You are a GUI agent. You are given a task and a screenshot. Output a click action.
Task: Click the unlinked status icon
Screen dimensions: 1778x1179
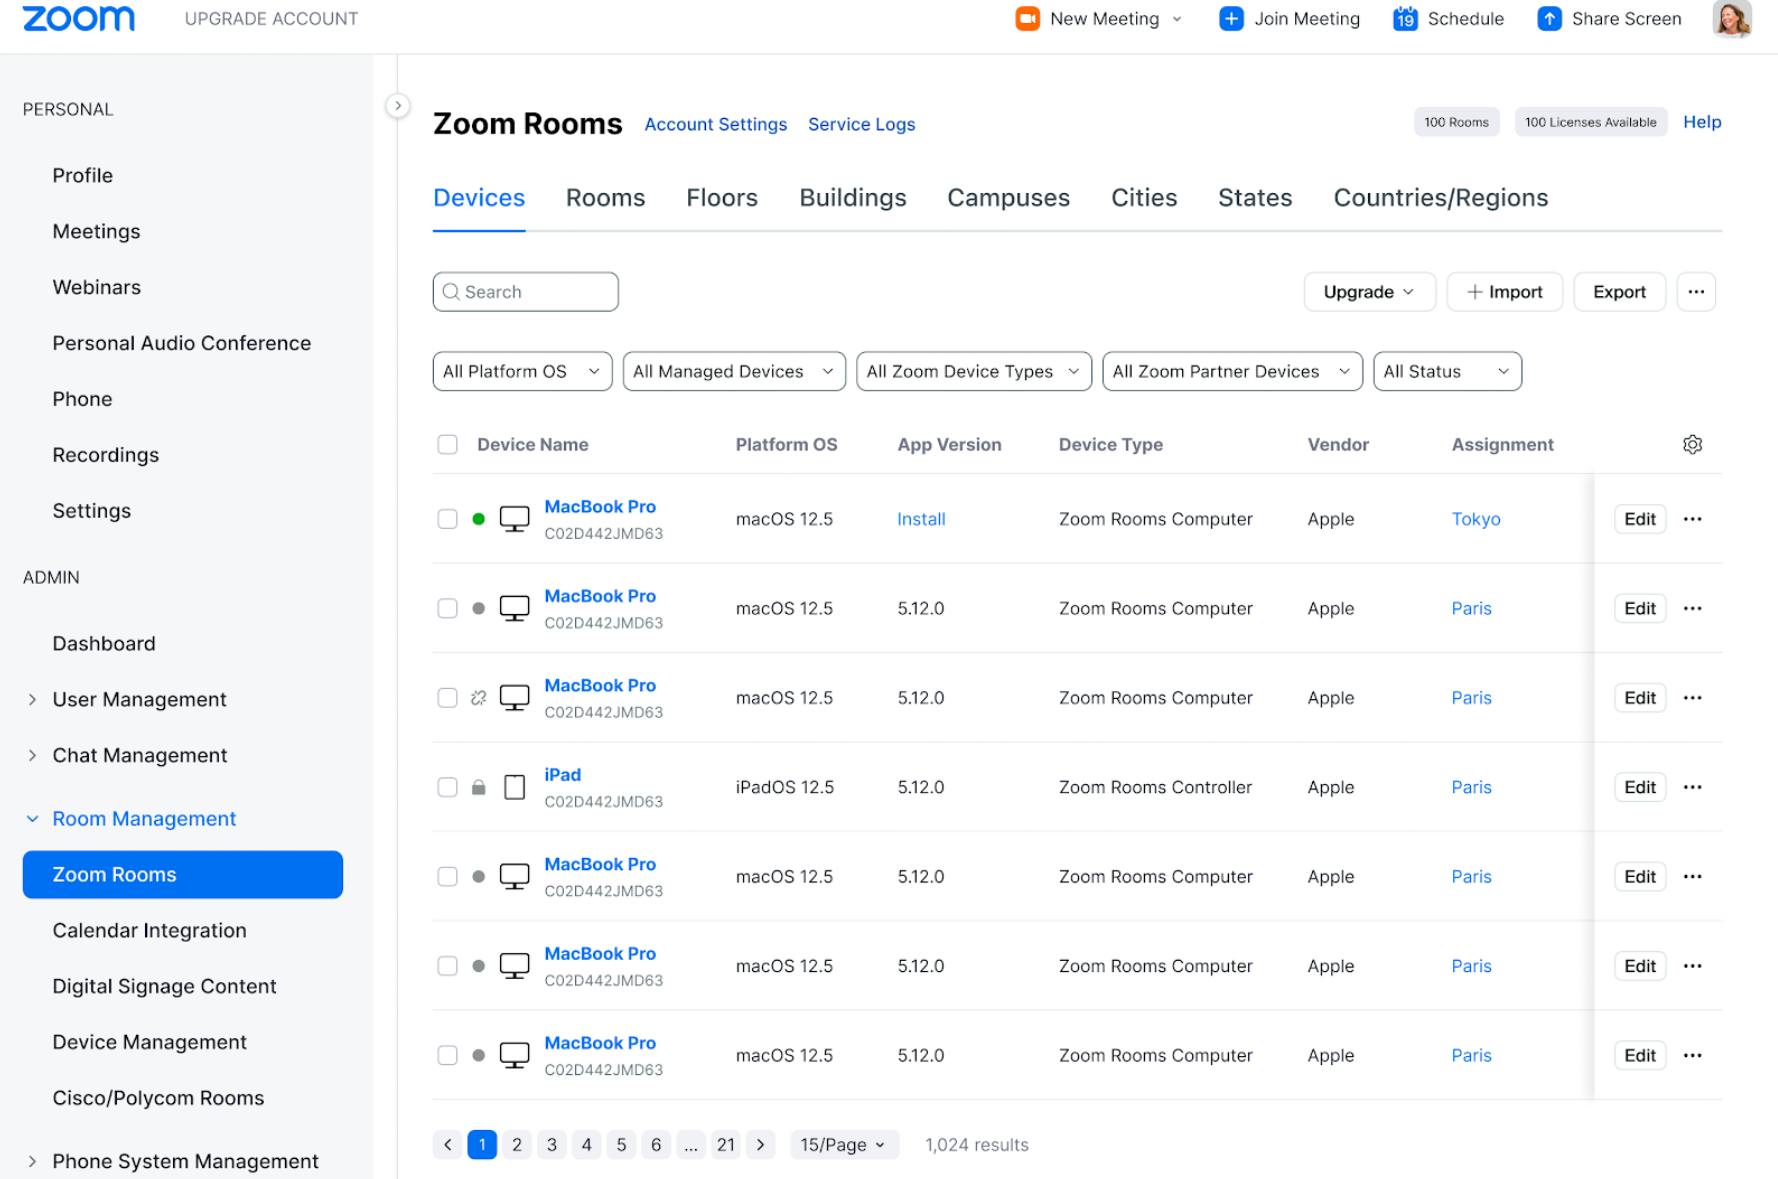[x=478, y=698]
